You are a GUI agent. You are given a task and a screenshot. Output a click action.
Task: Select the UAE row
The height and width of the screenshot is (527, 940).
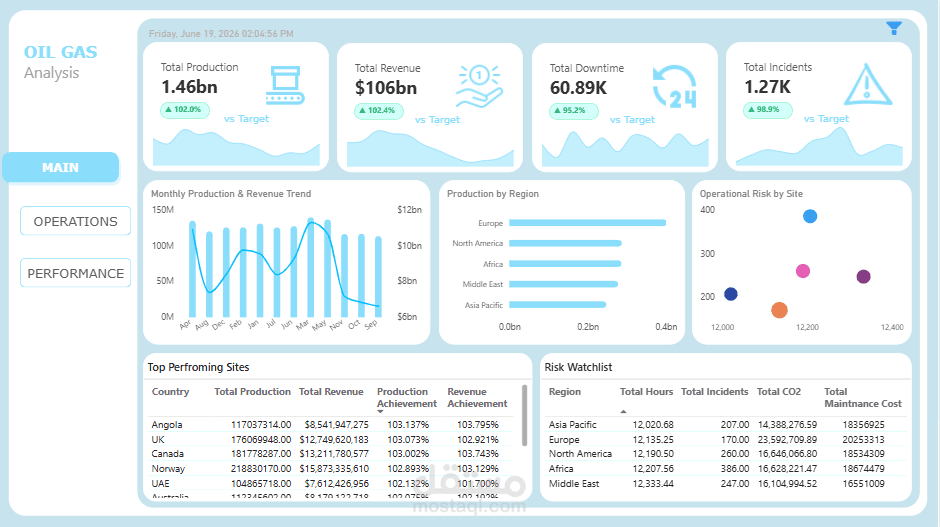pos(330,484)
